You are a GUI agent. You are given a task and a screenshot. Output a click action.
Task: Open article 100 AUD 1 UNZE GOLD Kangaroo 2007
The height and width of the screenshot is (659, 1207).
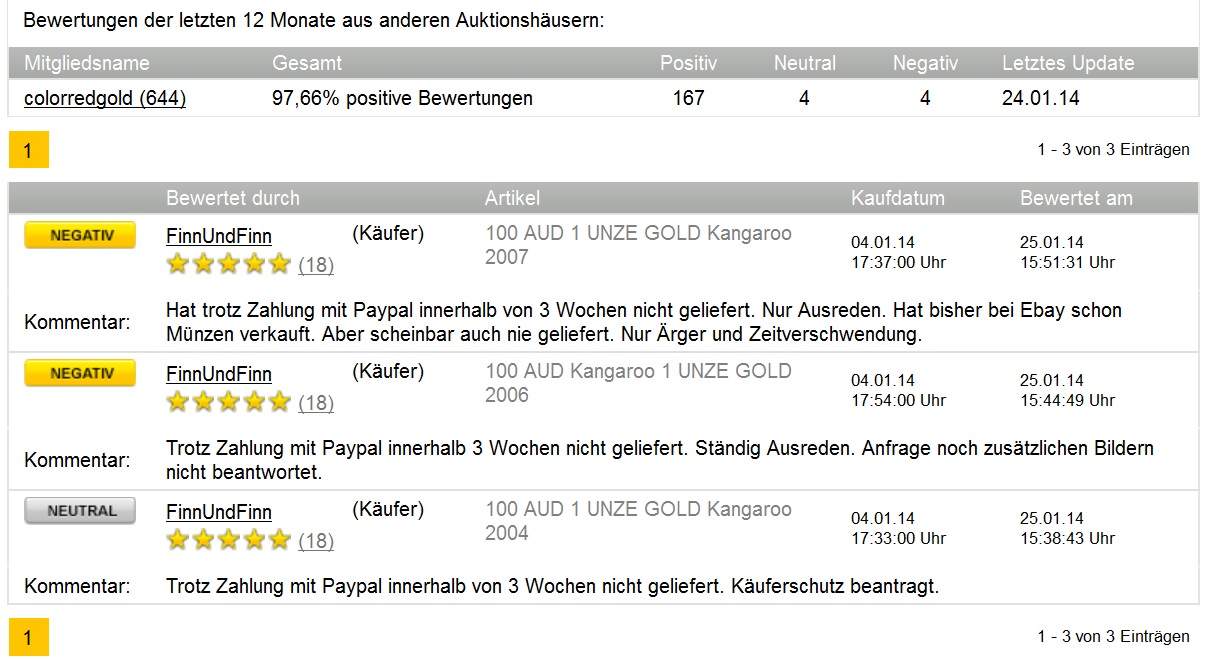pyautogui.click(x=638, y=245)
